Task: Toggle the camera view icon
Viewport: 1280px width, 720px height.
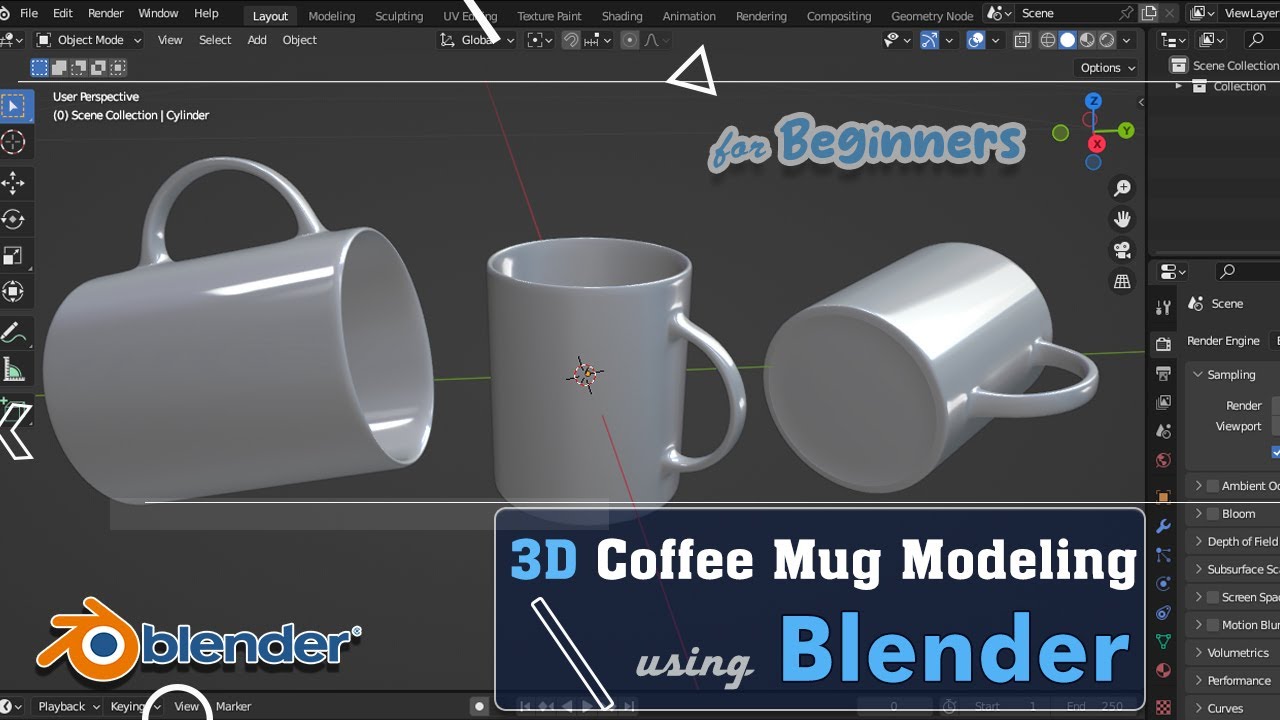Action: click(x=1122, y=250)
